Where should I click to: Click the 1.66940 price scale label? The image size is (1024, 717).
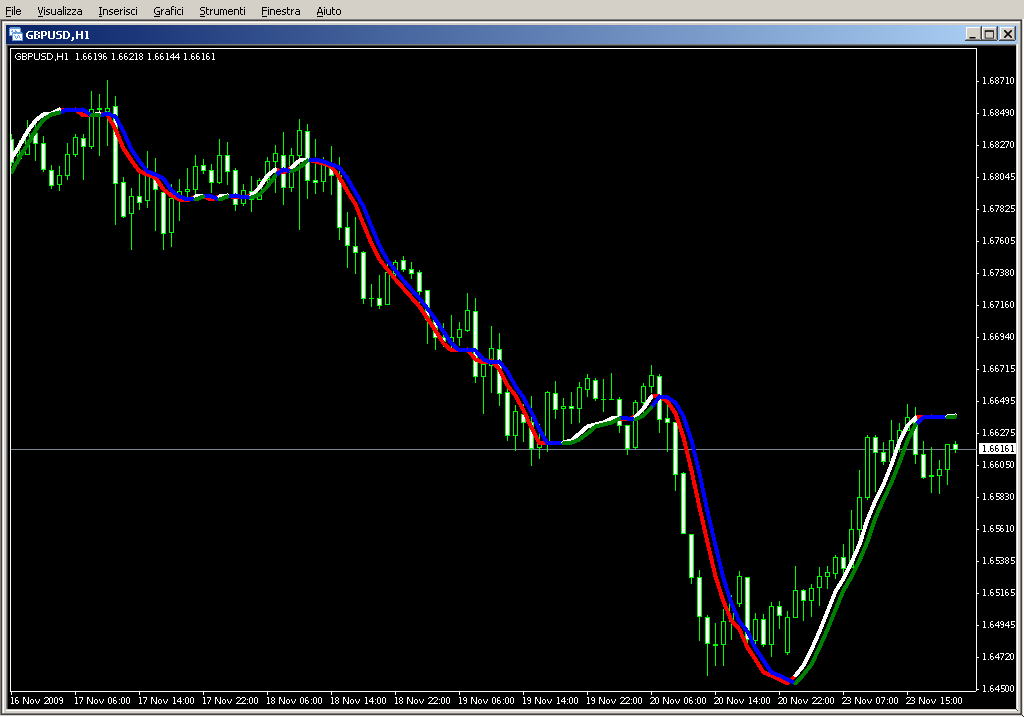999,336
